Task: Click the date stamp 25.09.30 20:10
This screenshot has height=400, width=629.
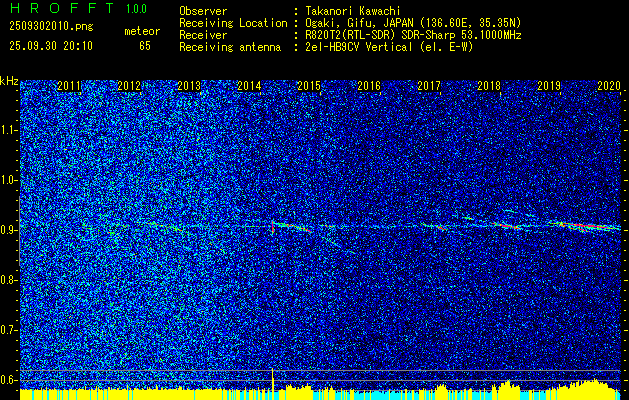Action: pyautogui.click(x=51, y=46)
